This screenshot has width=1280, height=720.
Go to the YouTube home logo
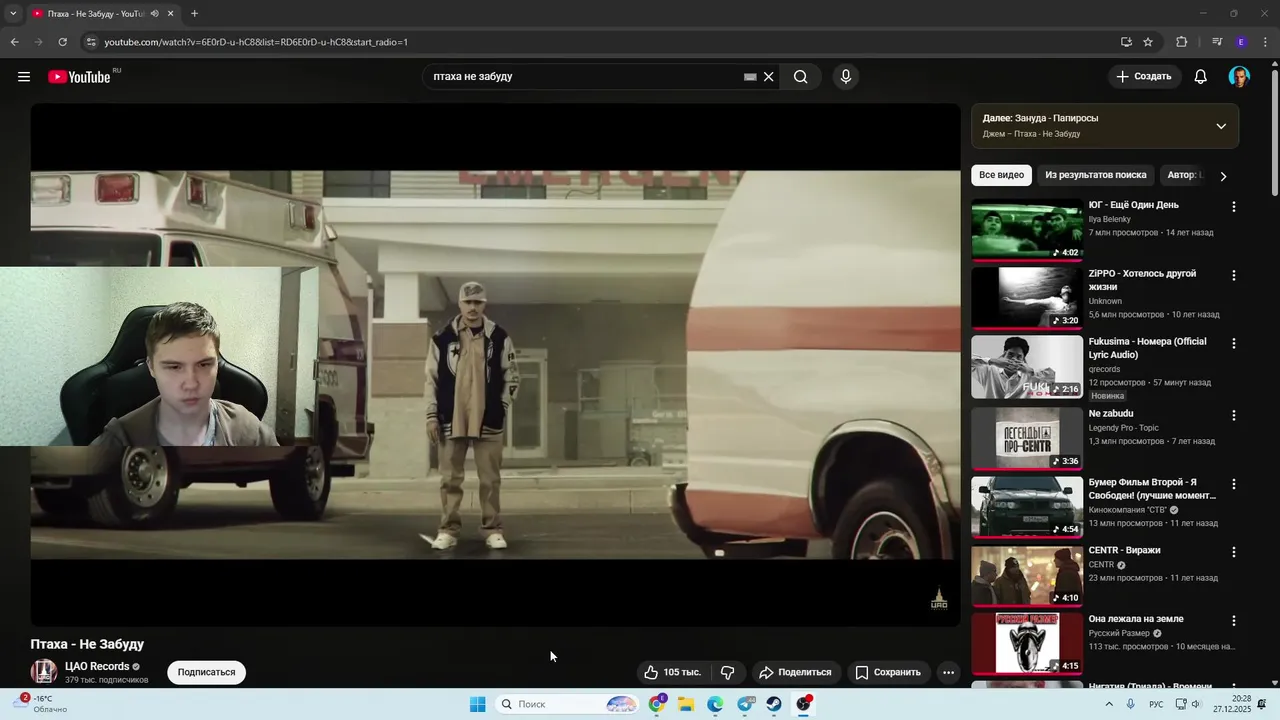pos(79,77)
